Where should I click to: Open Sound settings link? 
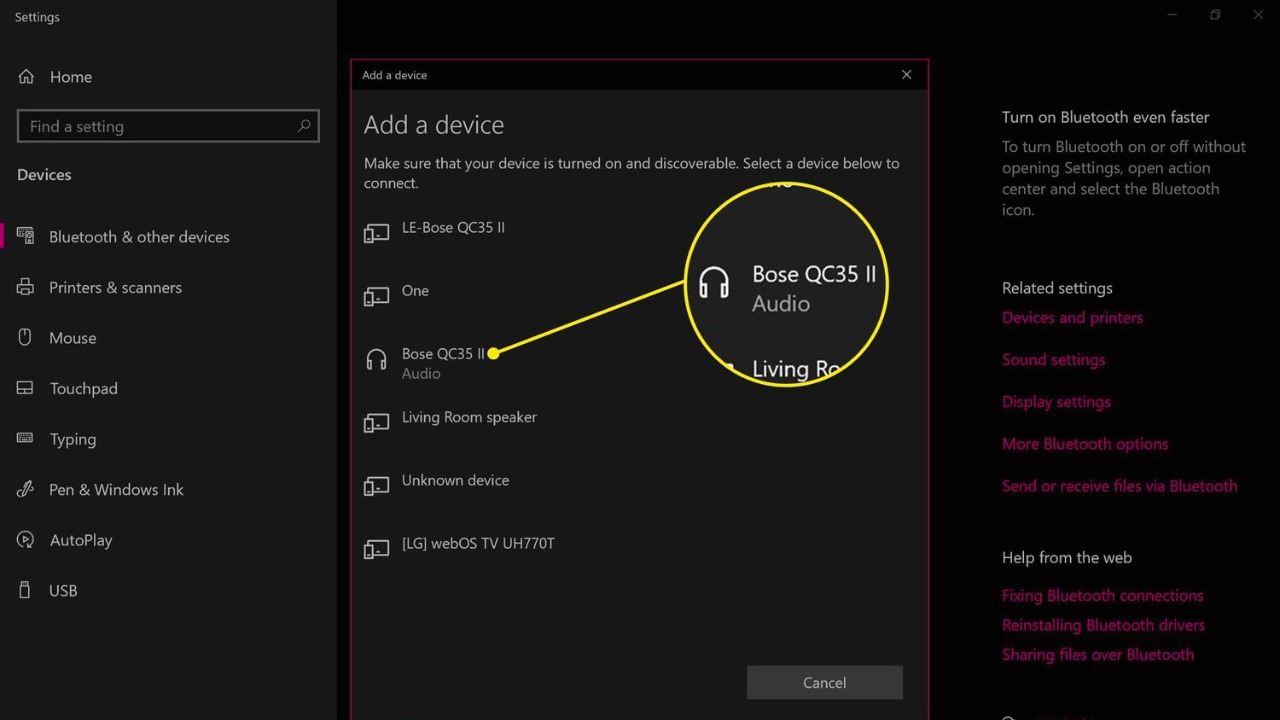(x=1053, y=360)
